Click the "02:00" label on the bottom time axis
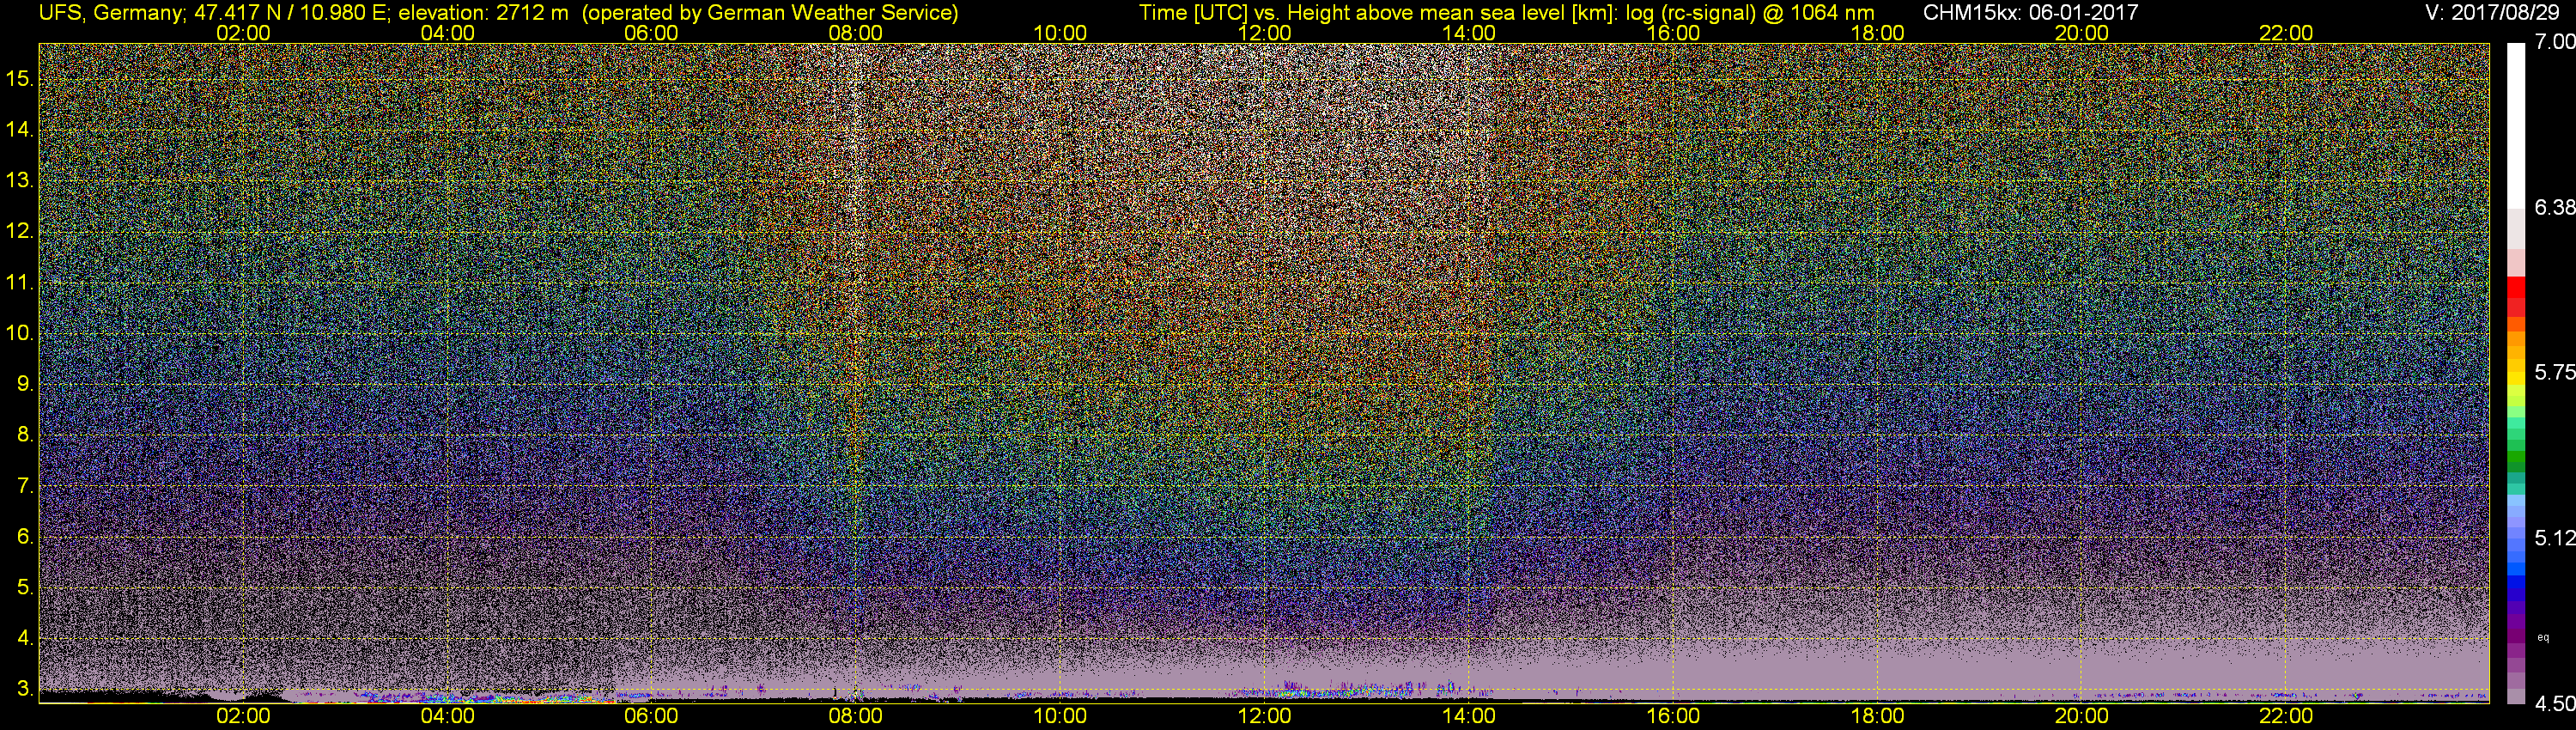 tap(243, 716)
